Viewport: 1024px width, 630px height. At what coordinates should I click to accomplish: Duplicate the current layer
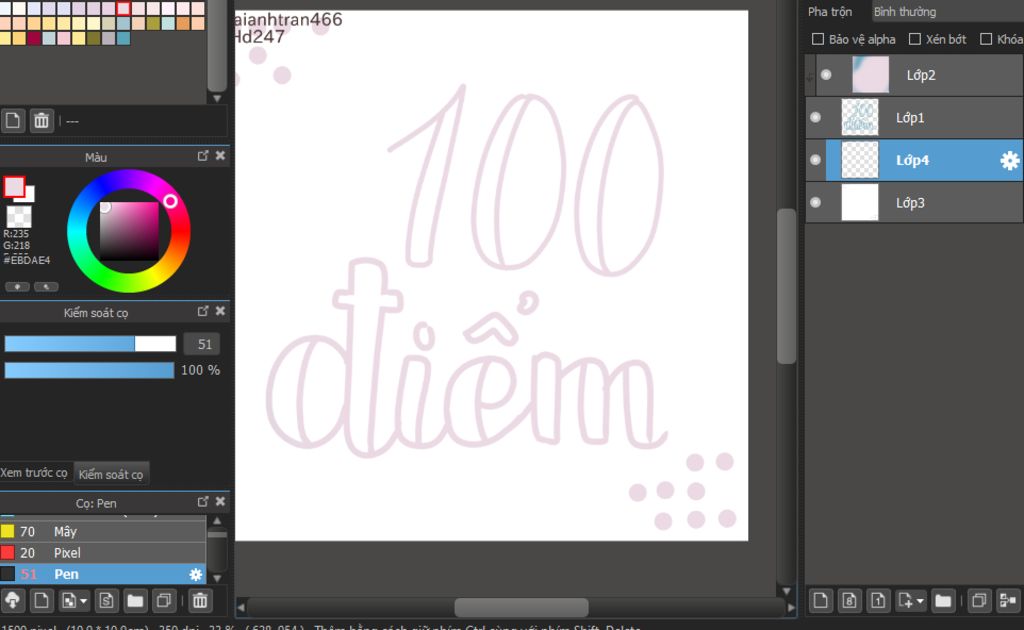pos(978,600)
